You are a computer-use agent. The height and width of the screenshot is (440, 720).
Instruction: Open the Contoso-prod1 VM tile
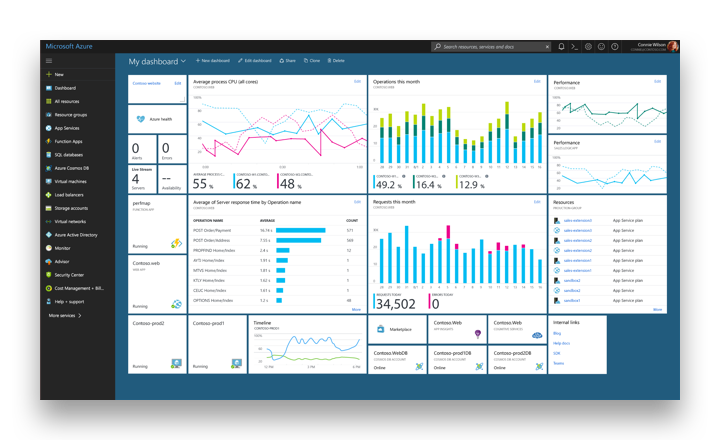coord(218,344)
